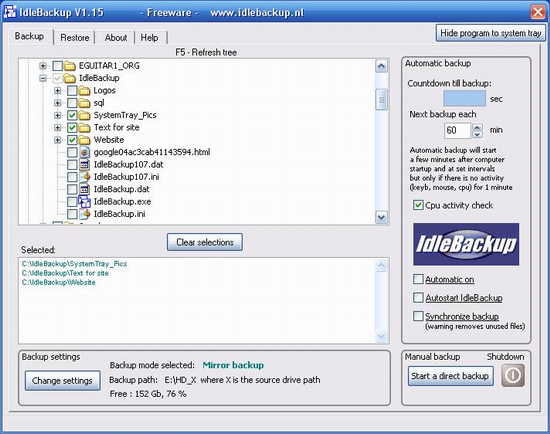Check the IdleBackup.exe file checkbox
The image size is (550, 434).
coord(72,201)
